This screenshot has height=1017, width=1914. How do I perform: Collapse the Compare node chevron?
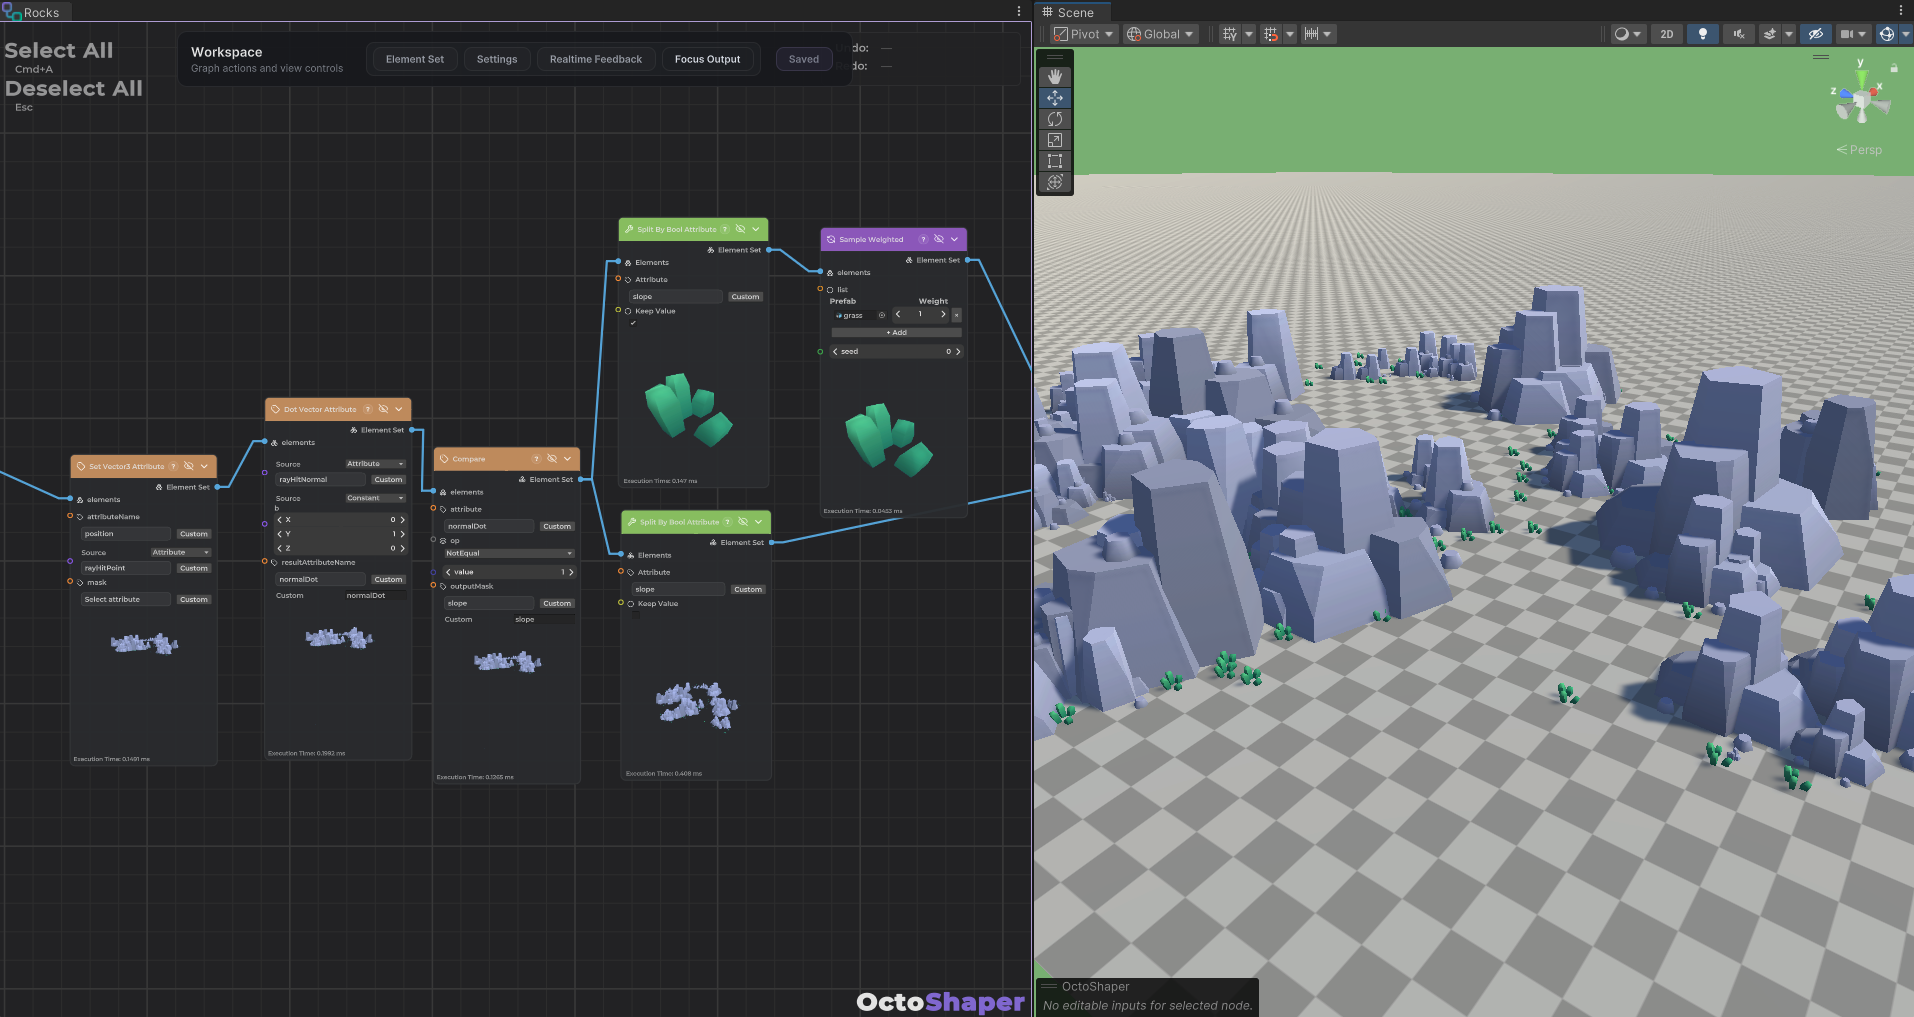pyautogui.click(x=567, y=459)
